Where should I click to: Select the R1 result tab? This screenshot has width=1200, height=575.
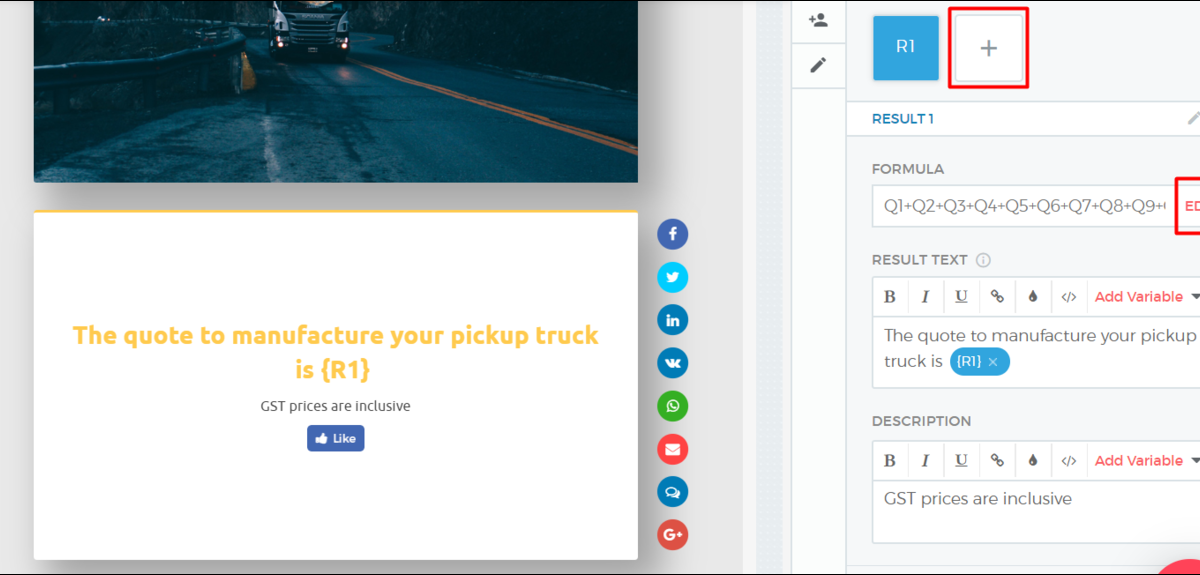click(x=905, y=47)
